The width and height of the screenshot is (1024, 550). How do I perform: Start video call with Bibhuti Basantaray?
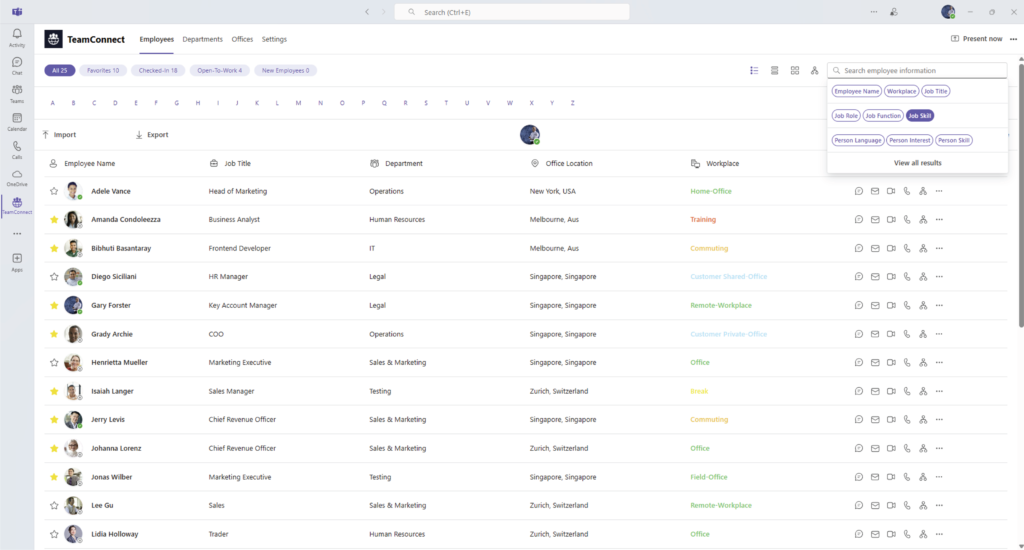(x=891, y=248)
